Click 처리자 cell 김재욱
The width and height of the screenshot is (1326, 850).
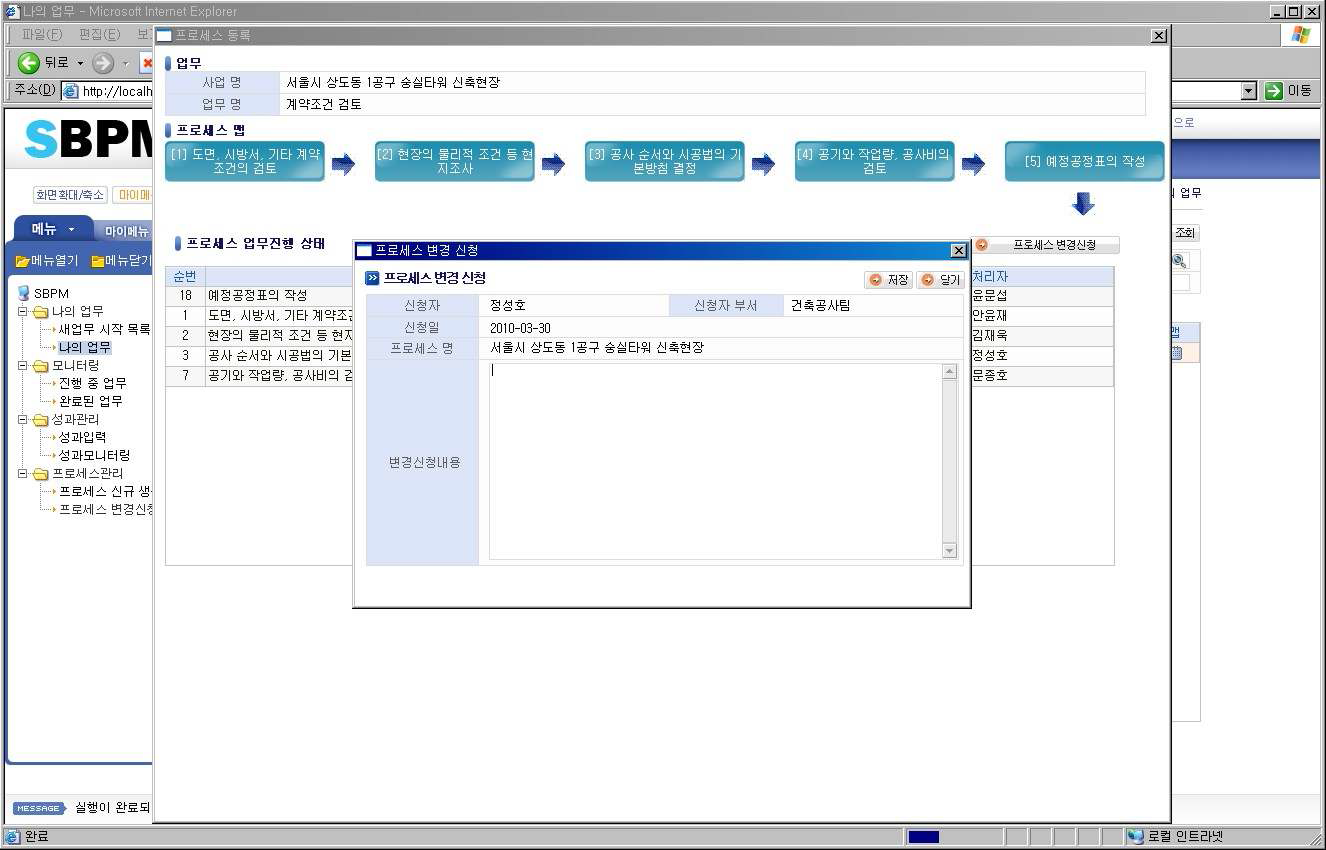point(1042,336)
